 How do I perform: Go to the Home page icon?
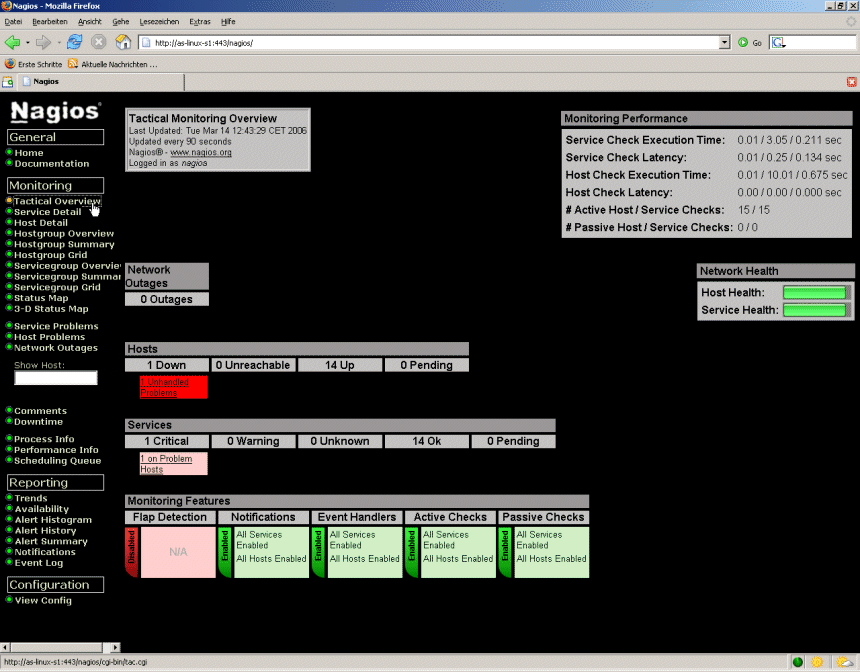[x=123, y=42]
